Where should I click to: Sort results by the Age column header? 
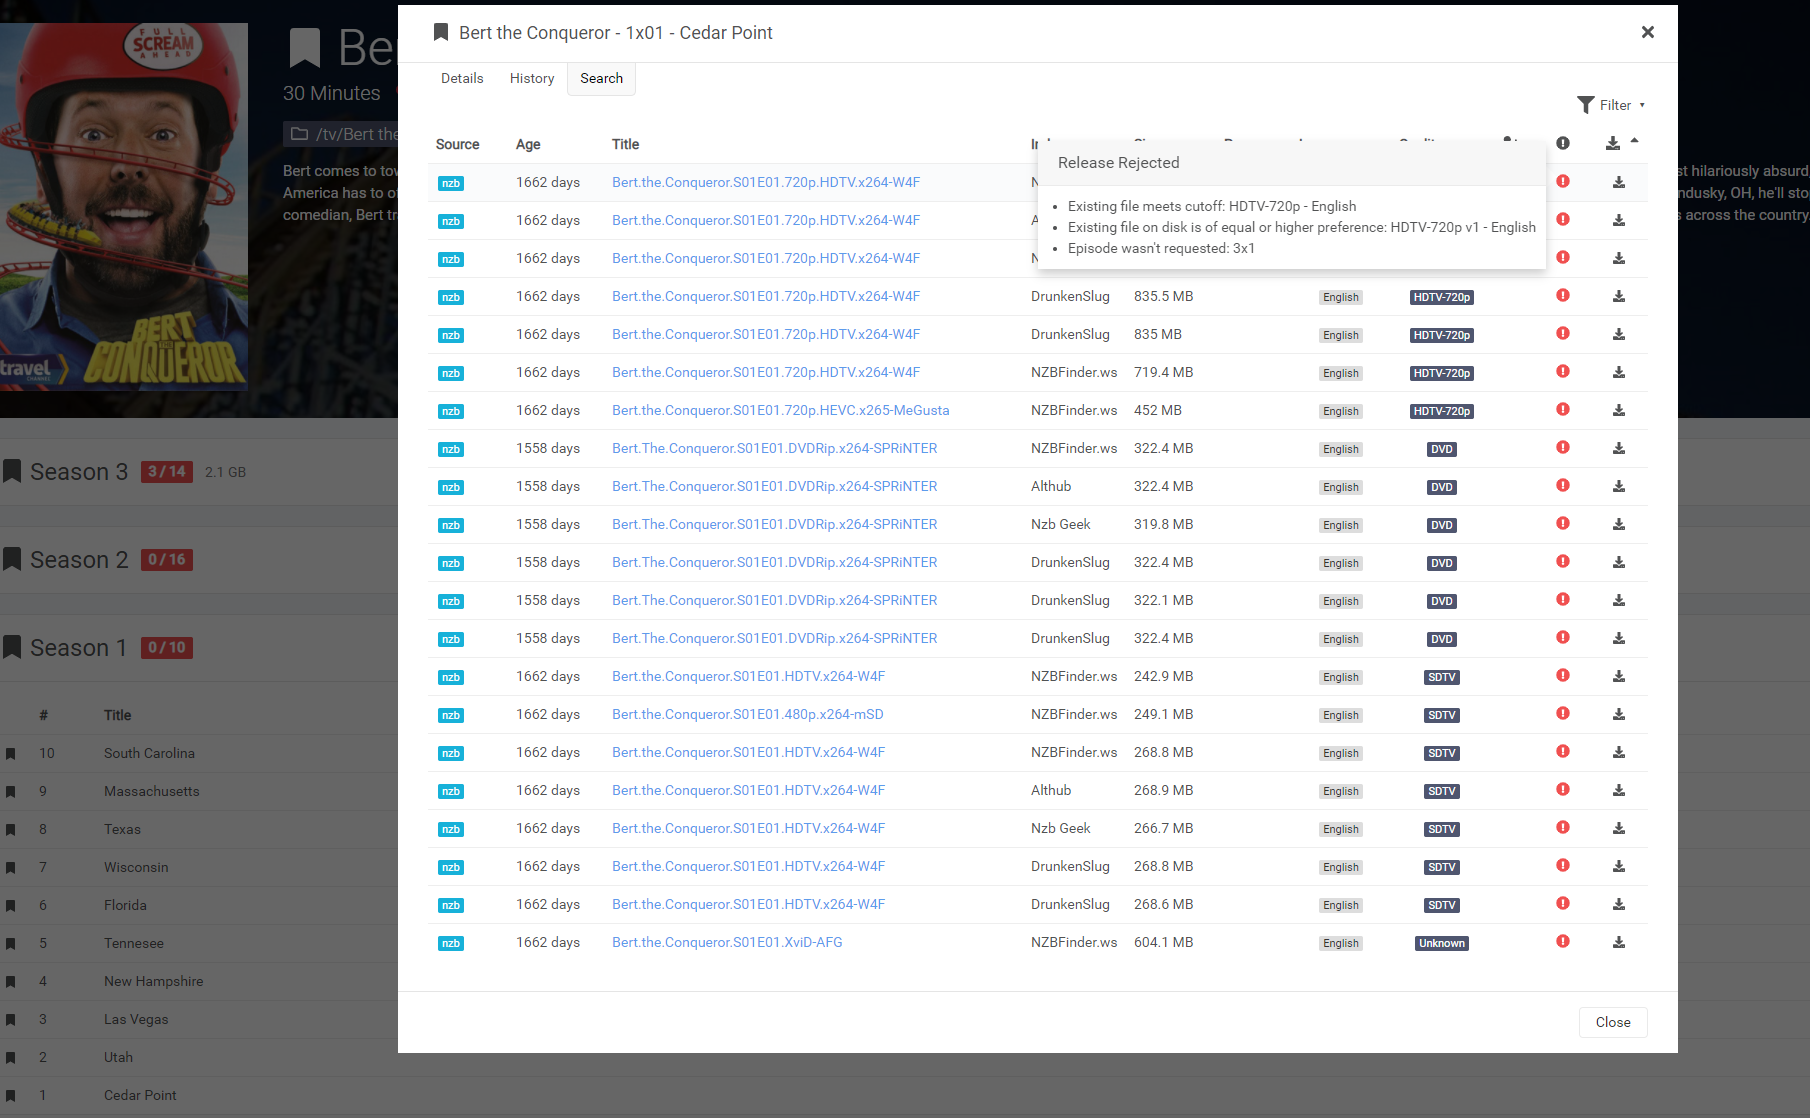[527, 144]
